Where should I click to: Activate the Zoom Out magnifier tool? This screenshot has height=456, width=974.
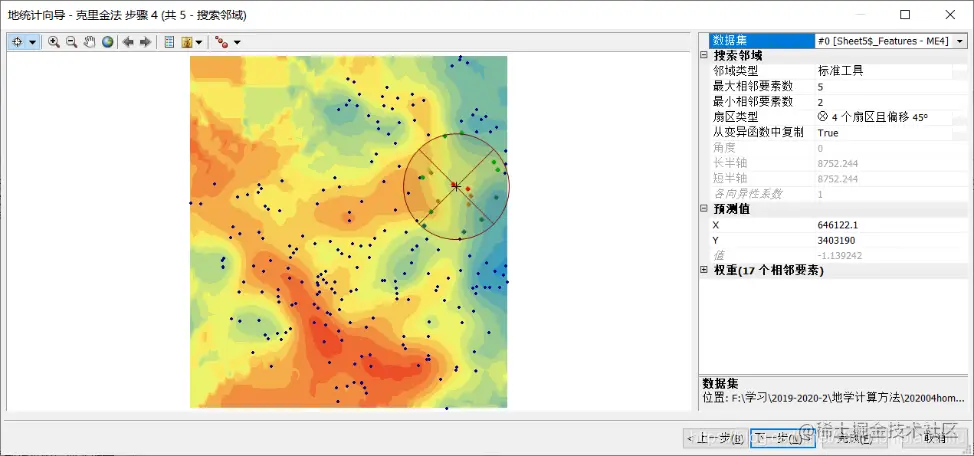coord(71,42)
